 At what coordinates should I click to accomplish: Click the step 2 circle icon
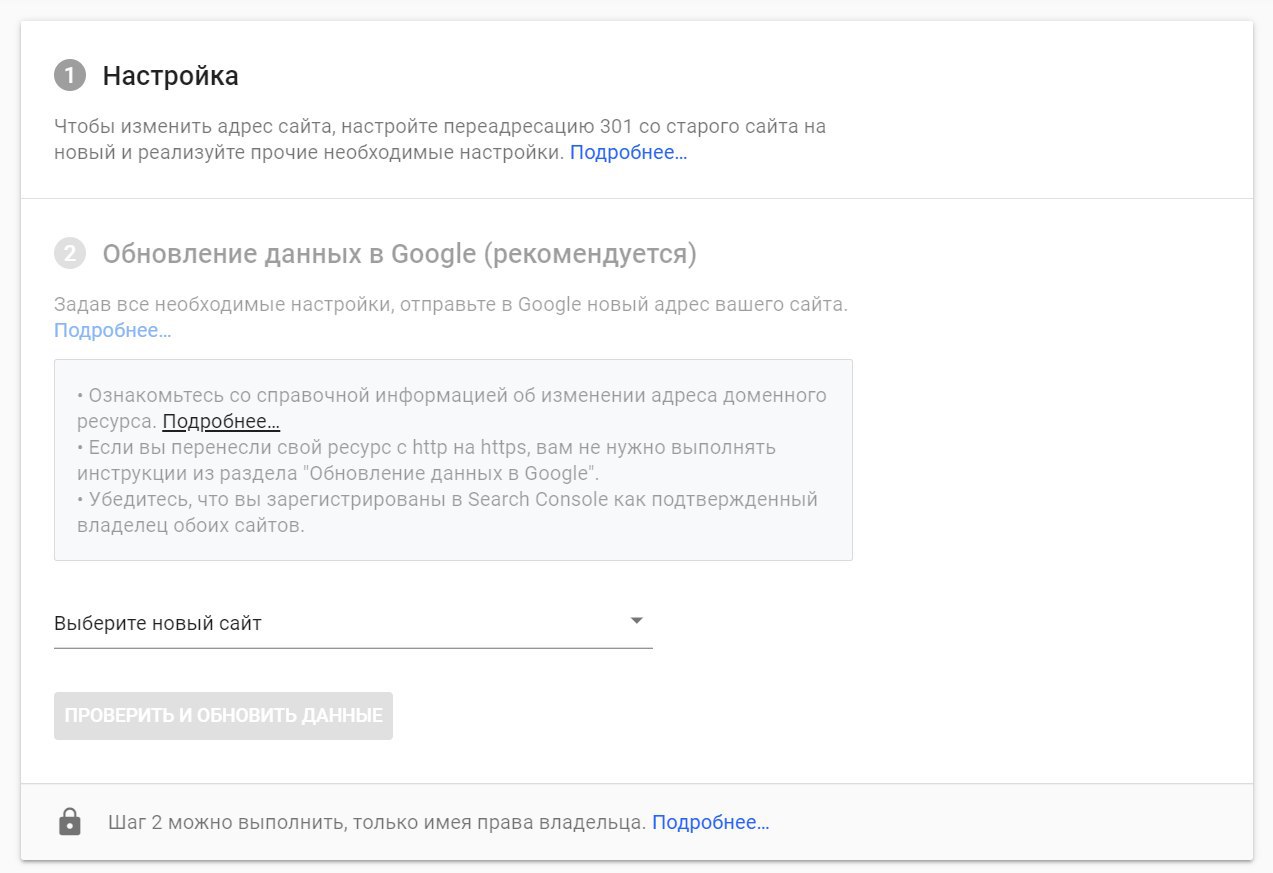click(69, 254)
